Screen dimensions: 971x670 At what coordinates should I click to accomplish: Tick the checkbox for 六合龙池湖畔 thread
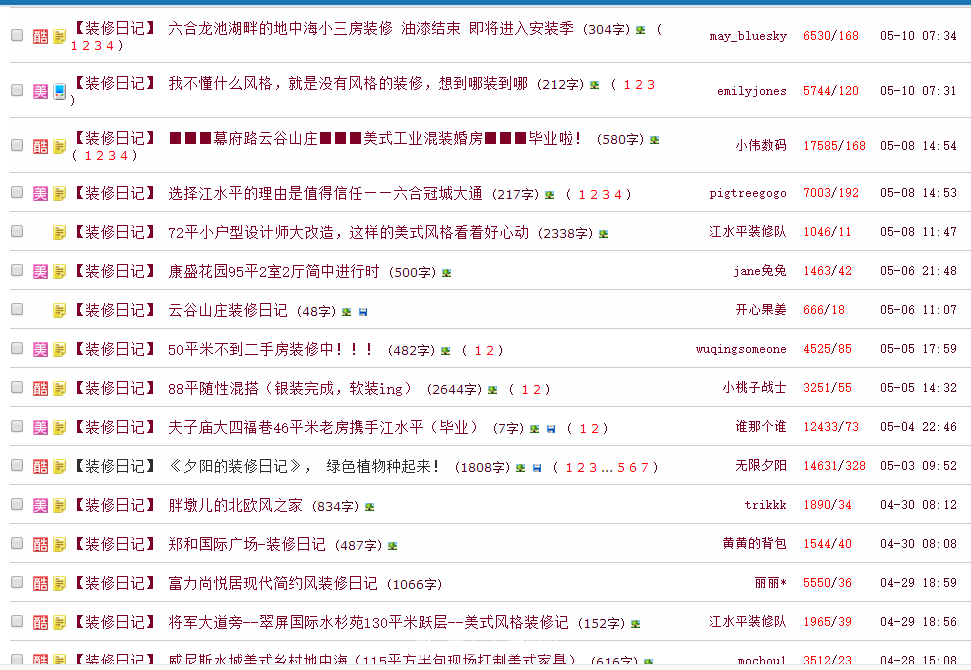pyautogui.click(x=17, y=35)
